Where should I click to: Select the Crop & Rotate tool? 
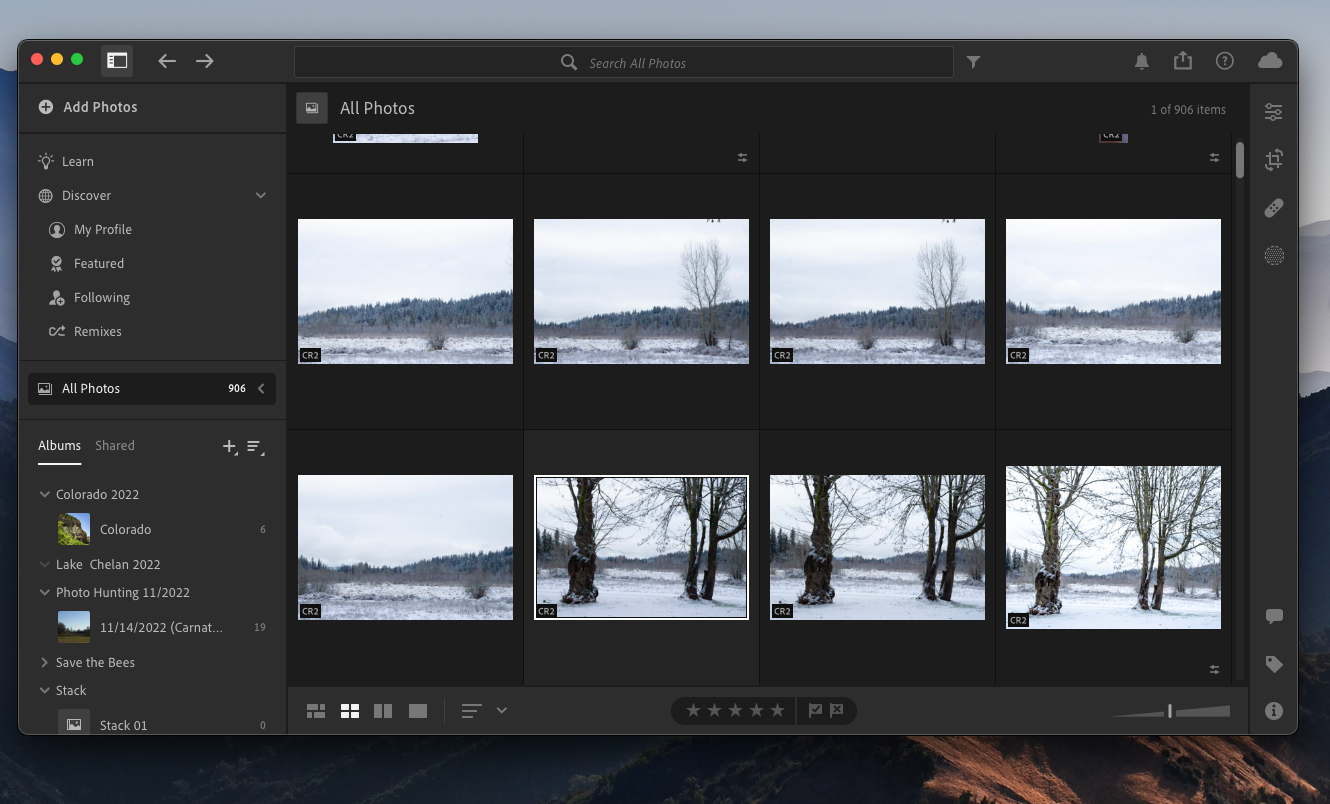tap(1273, 160)
